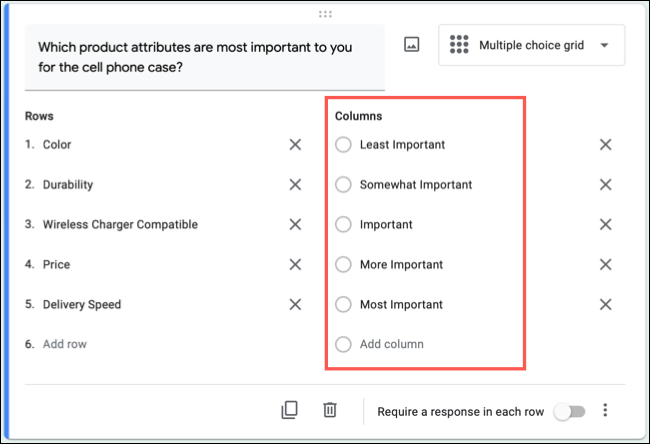Edit the Somewhat Important column label

click(416, 184)
